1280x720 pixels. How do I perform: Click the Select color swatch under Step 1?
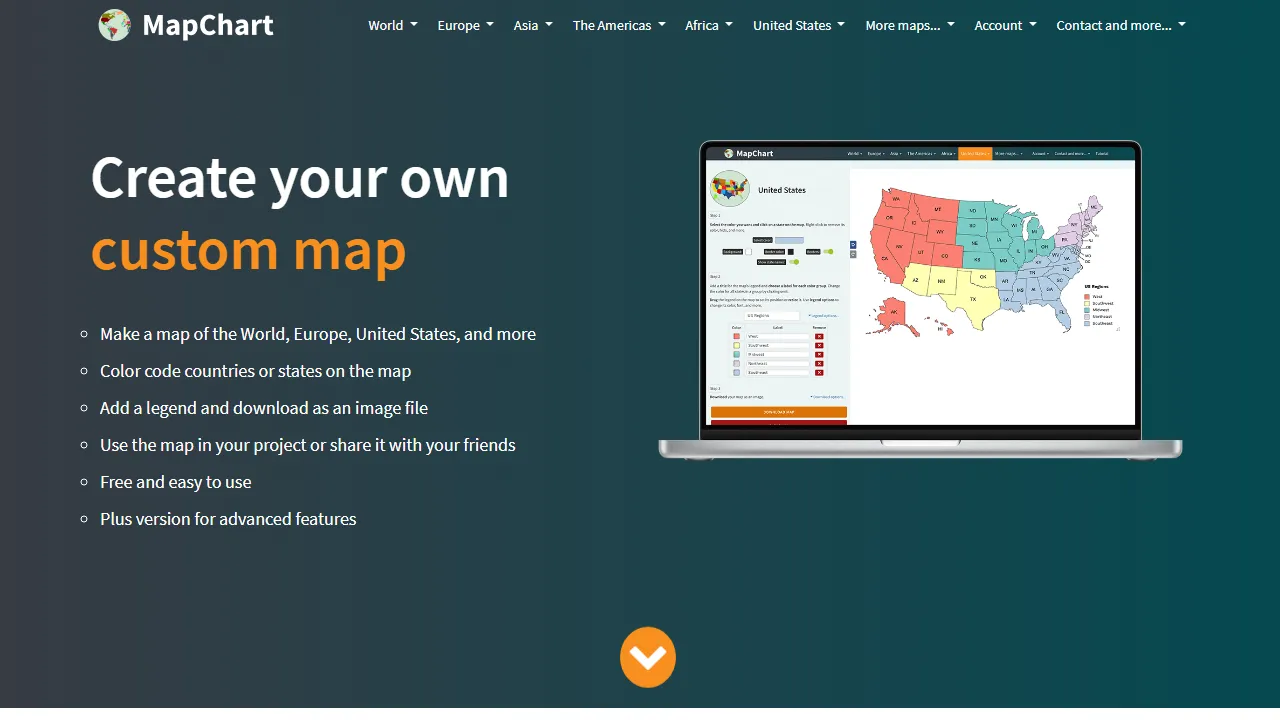pos(789,240)
